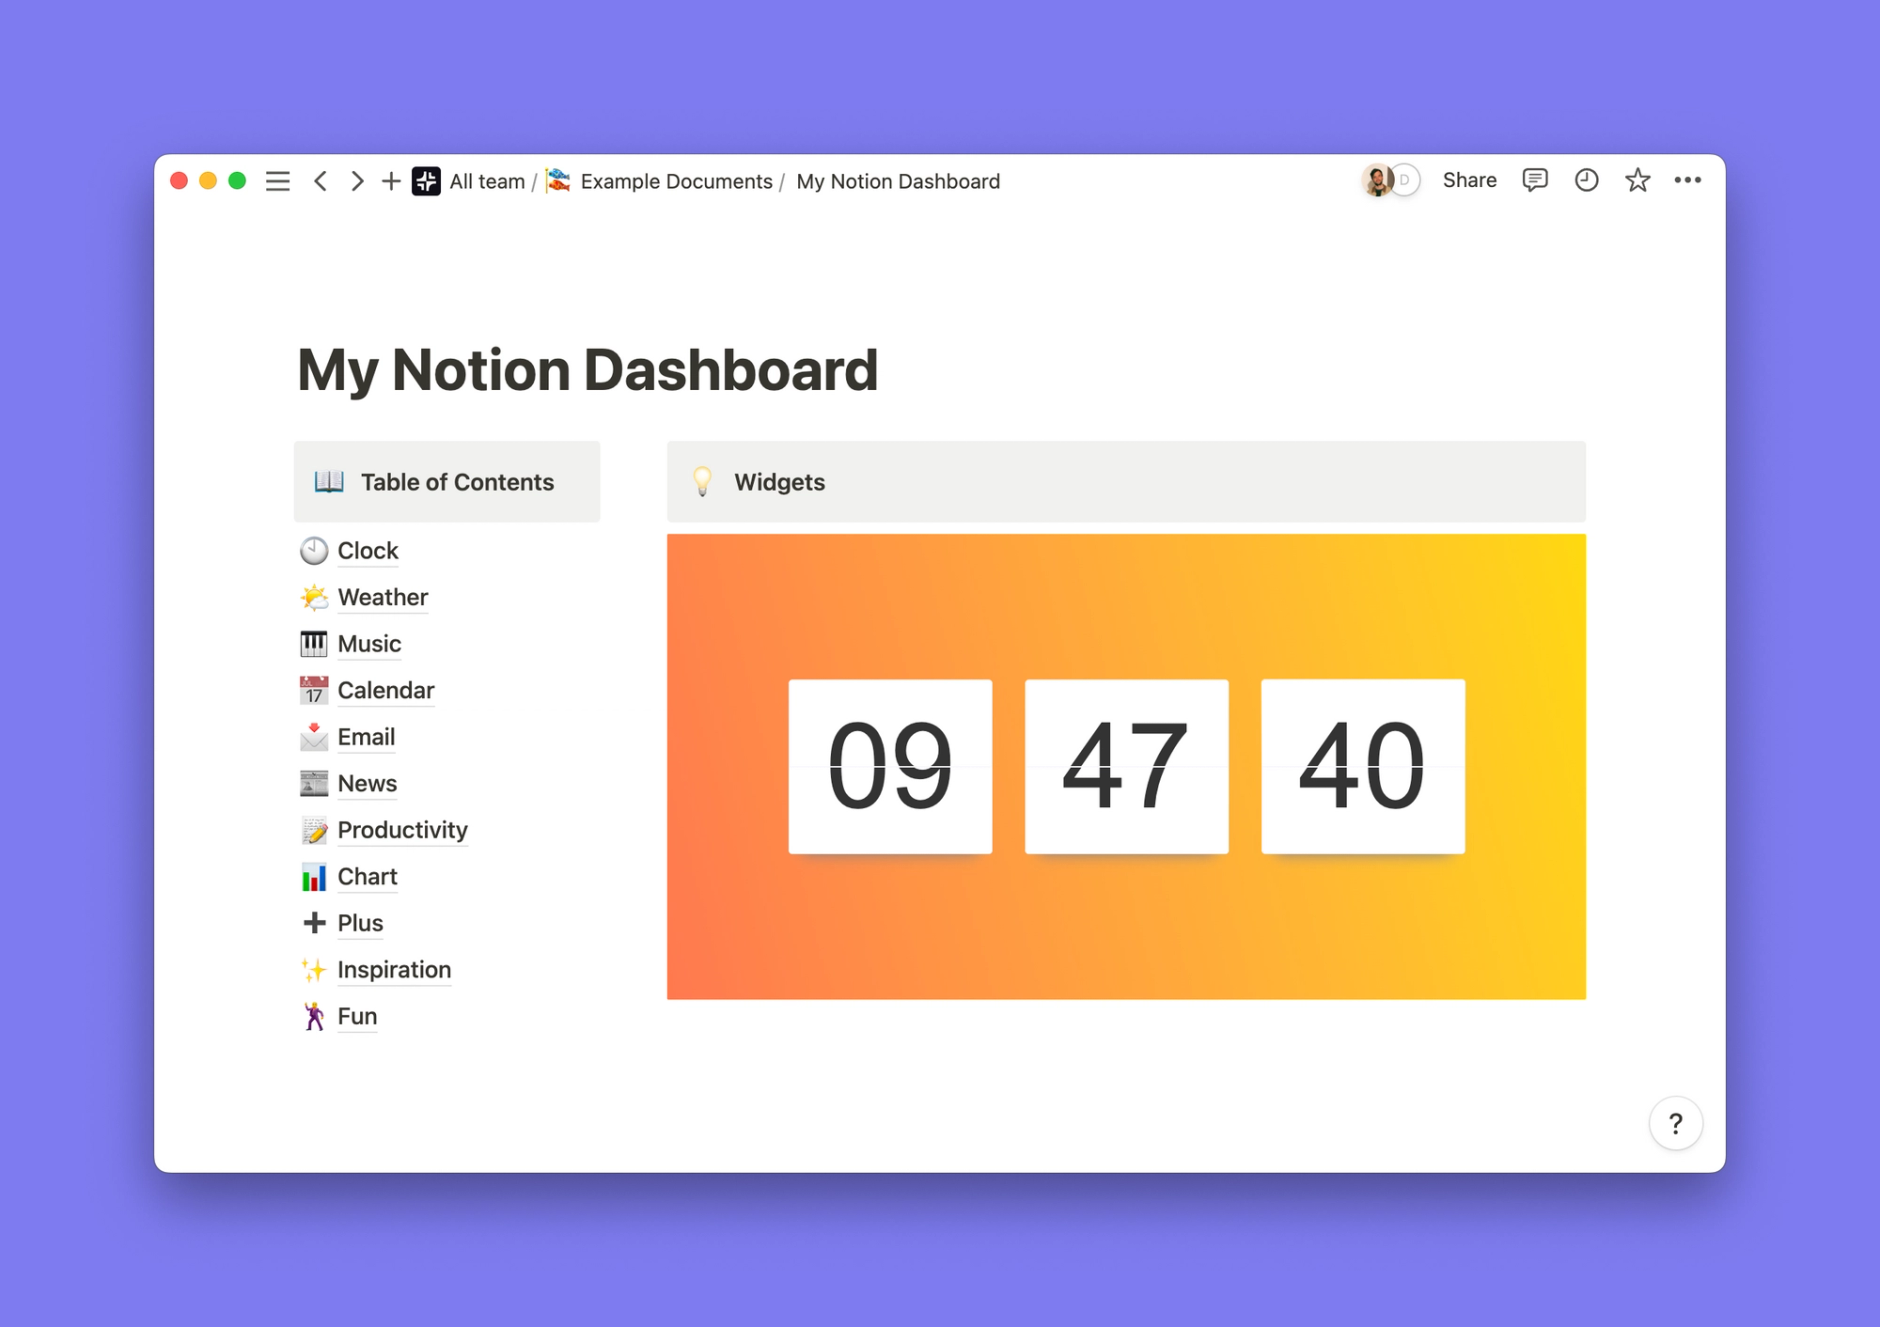Open the help question mark button
1880x1327 pixels.
pos(1676,1124)
